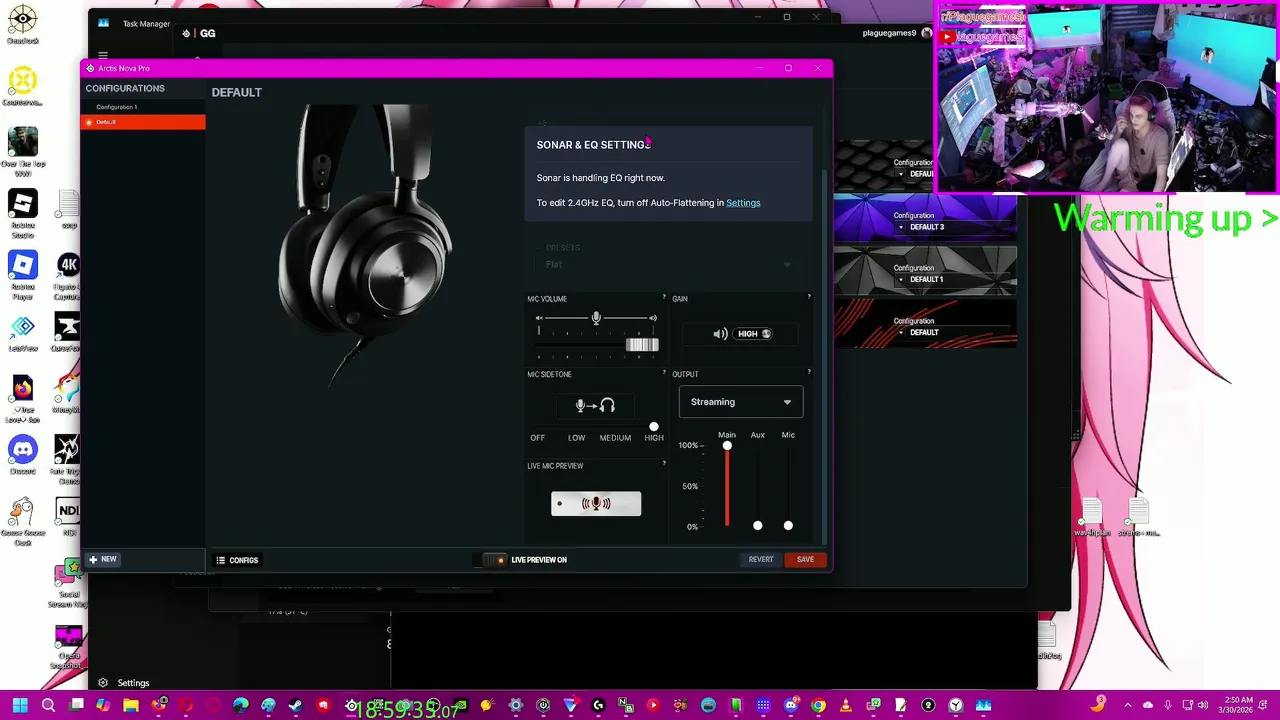
Task: Open help for Live Mic Preview
Action: click(664, 463)
